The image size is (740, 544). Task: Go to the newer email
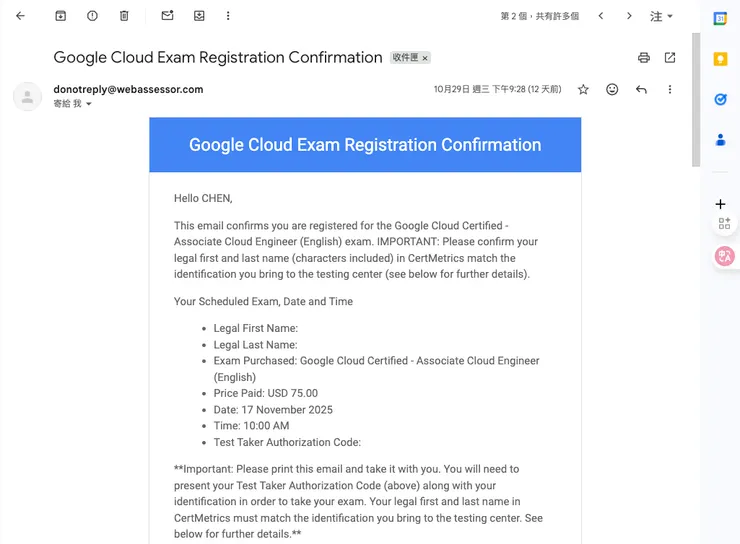click(x=600, y=16)
